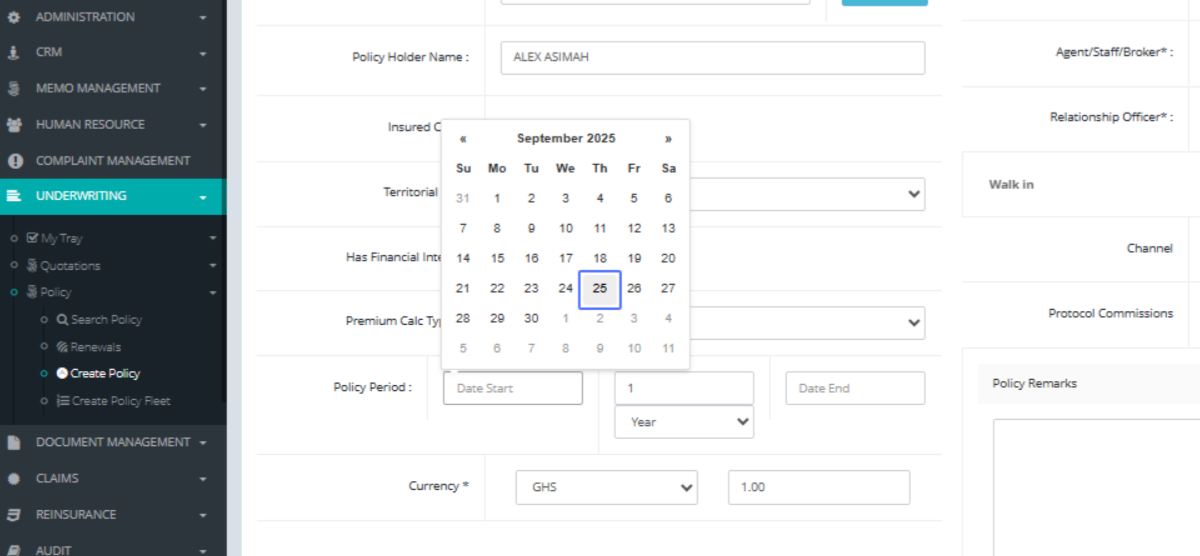Click the Document Management file icon
The width and height of the screenshot is (1200, 556).
tap(14, 442)
